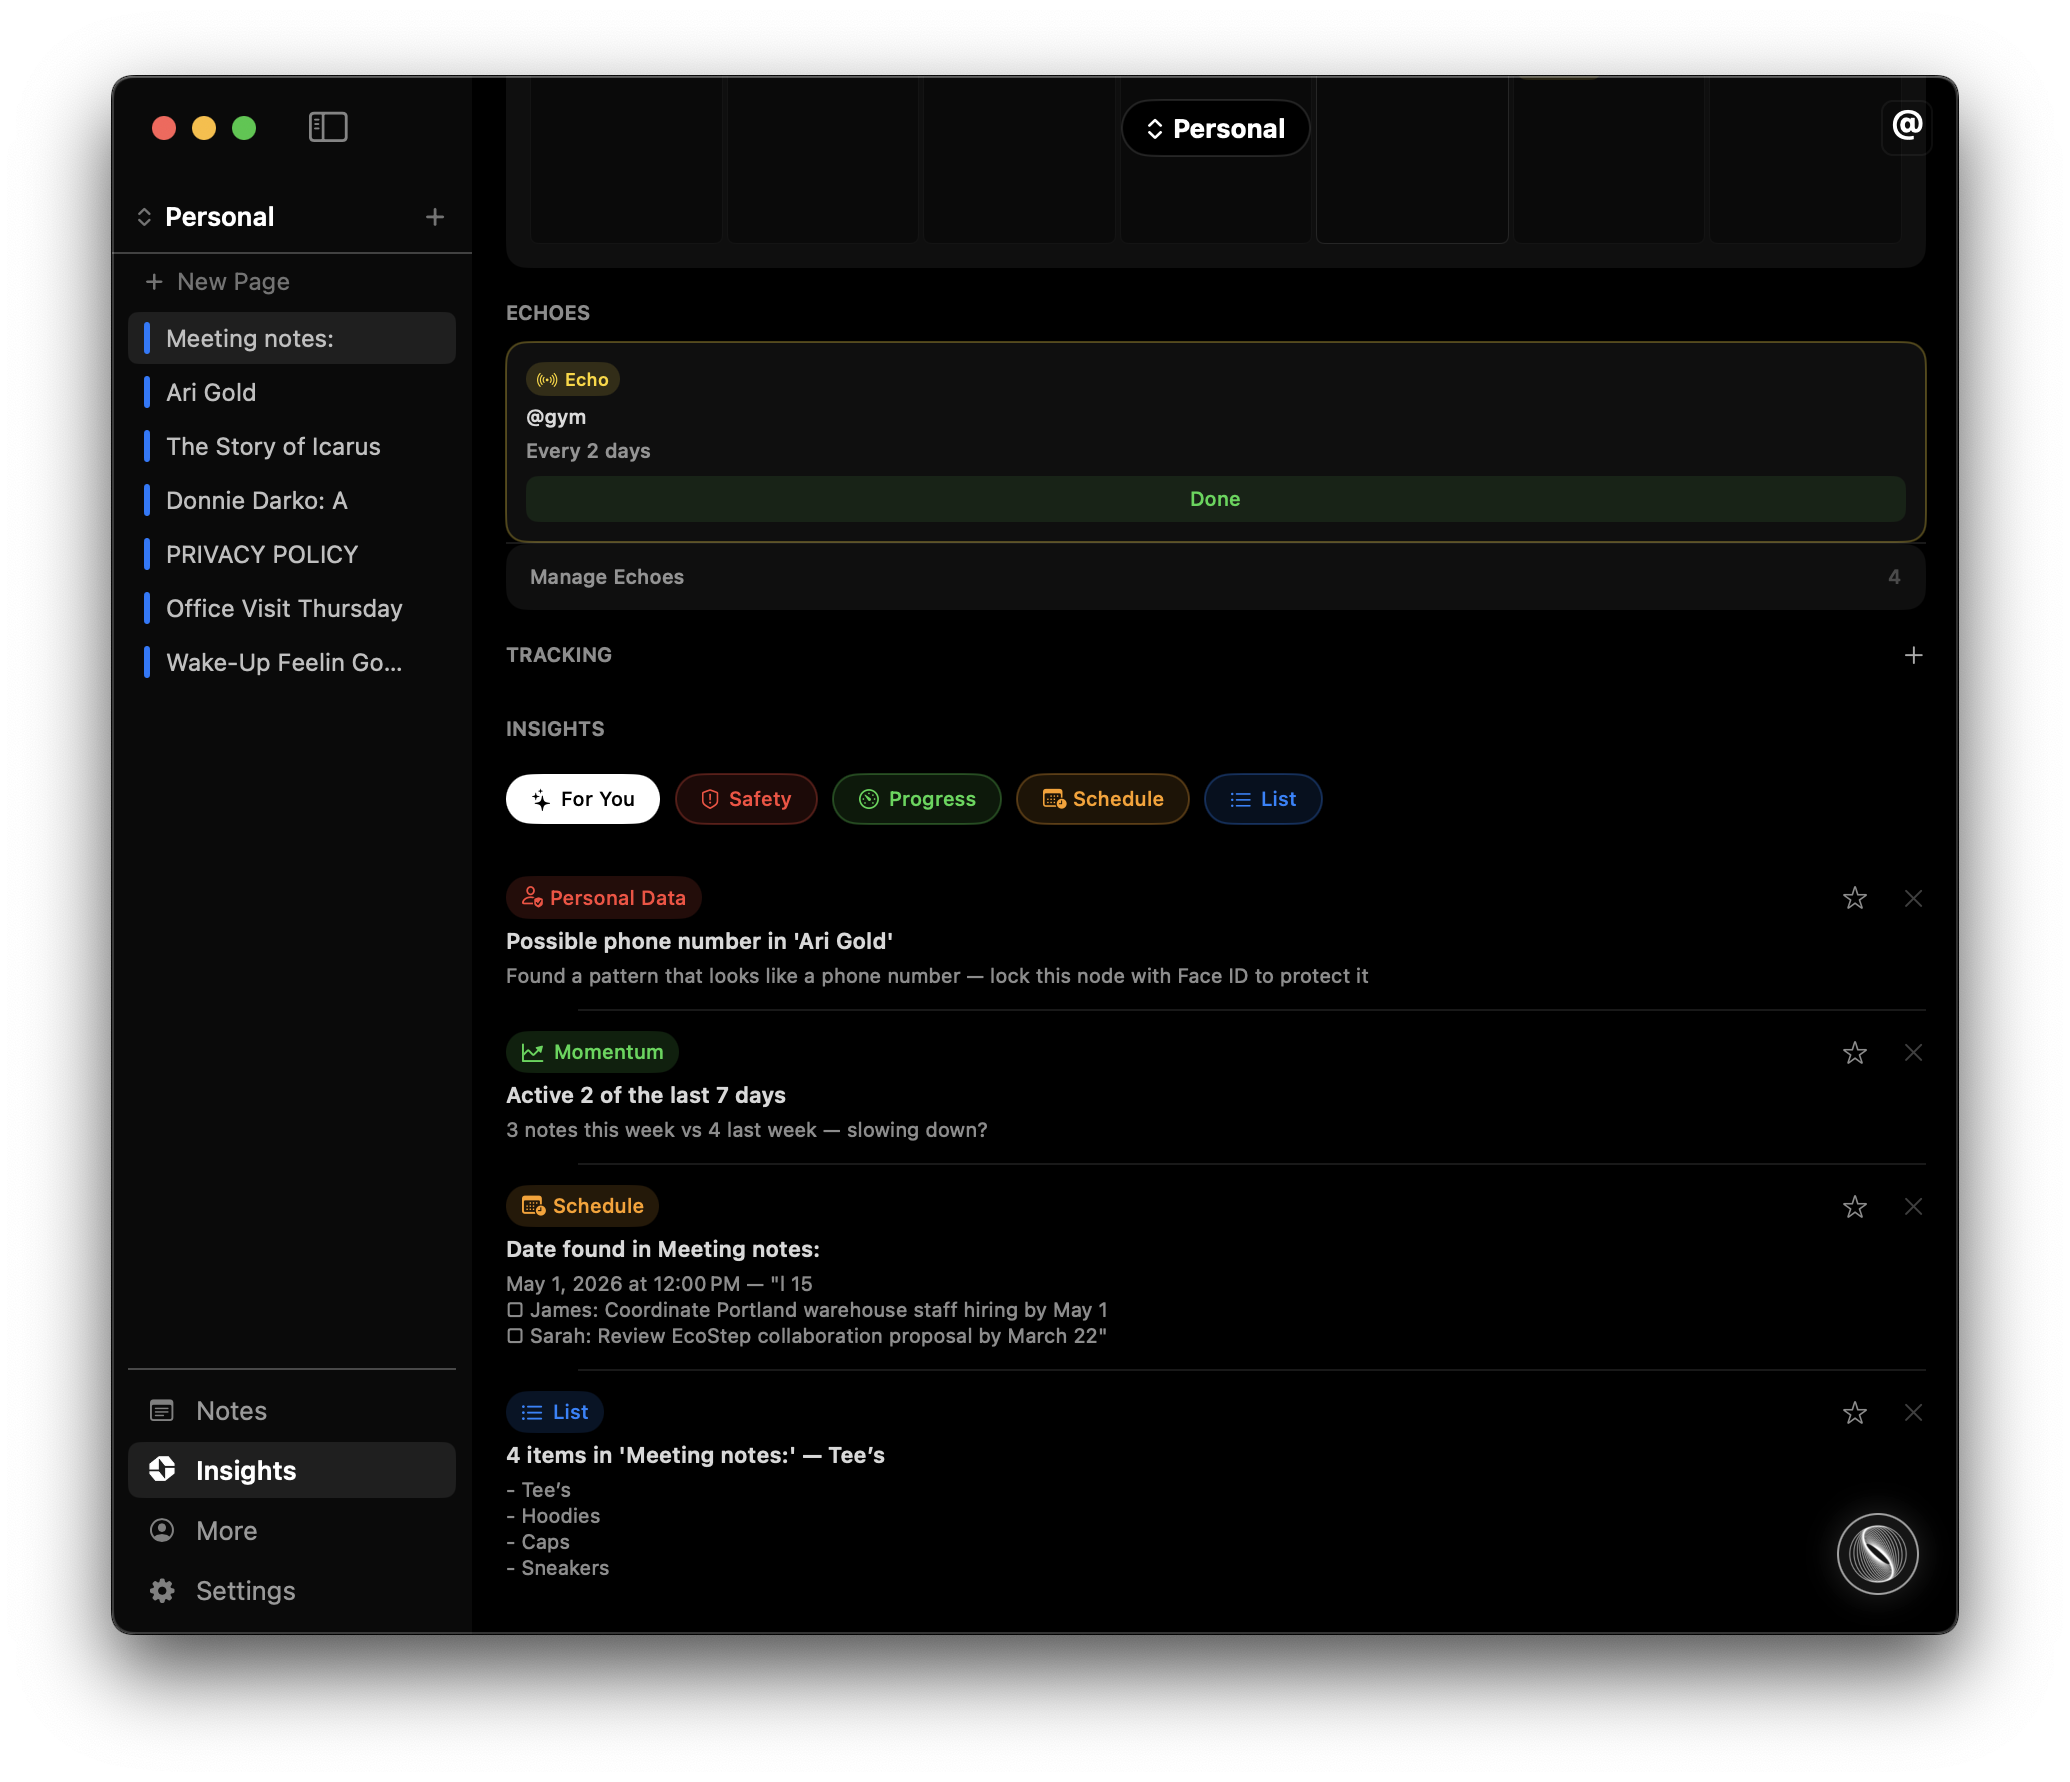Viewport: 2070px width, 1782px height.
Task: Check the James Portland warehouse task box
Action: 515,1309
